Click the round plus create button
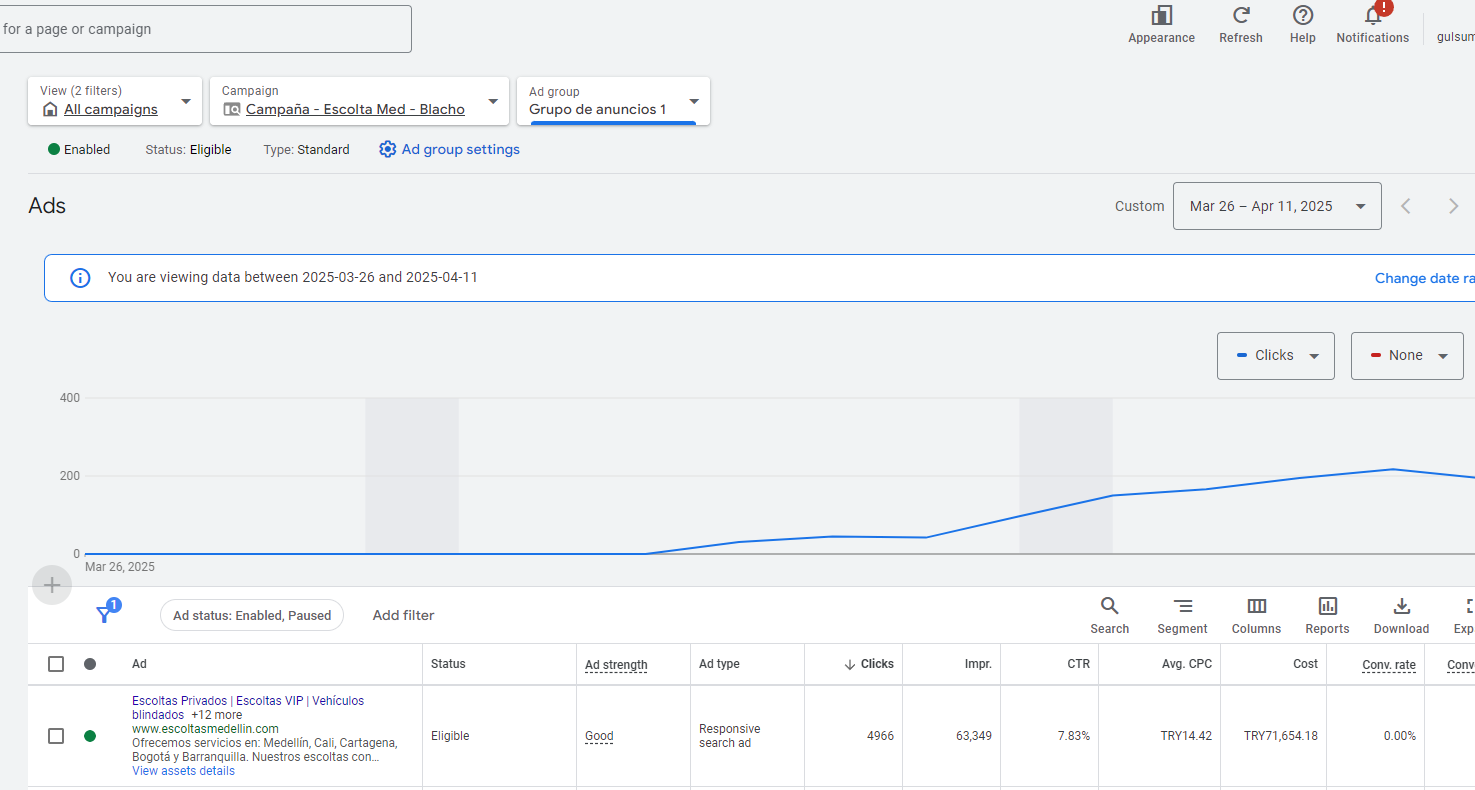 click(x=52, y=585)
